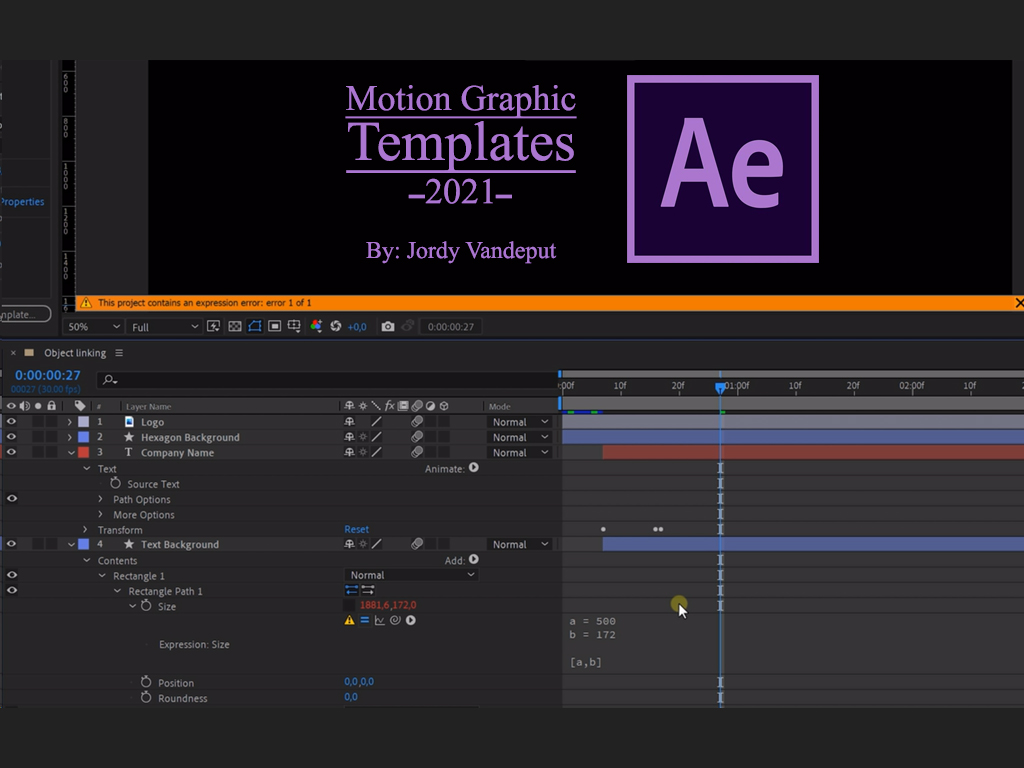Click the Roundness value 0,0
The width and height of the screenshot is (1024, 768).
pyautogui.click(x=351, y=697)
